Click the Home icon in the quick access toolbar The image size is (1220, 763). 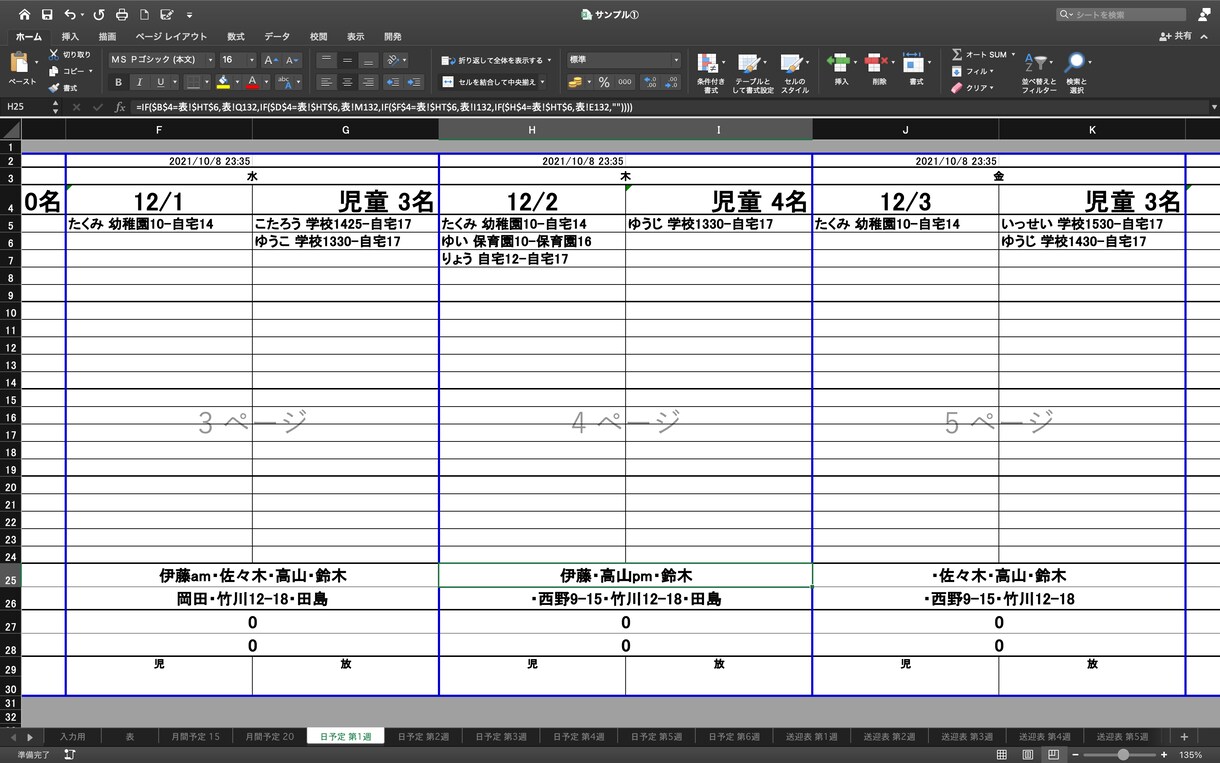[24, 15]
